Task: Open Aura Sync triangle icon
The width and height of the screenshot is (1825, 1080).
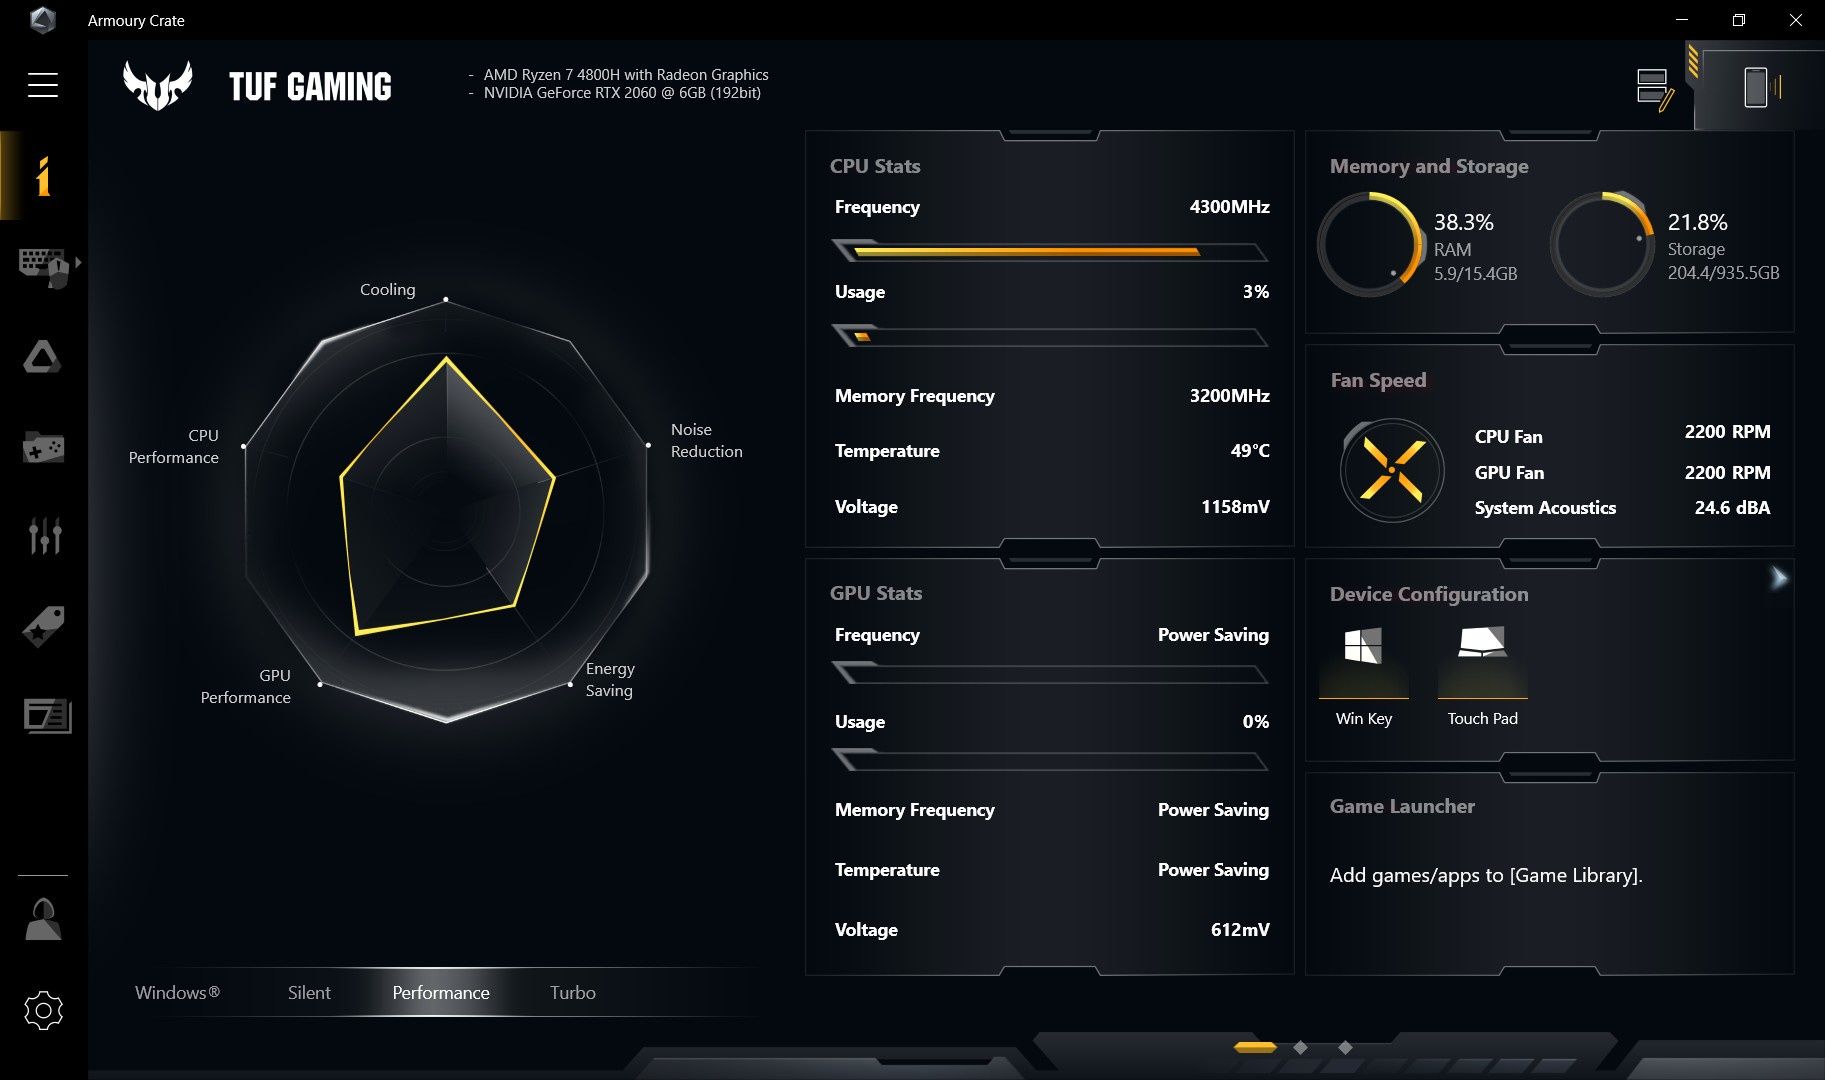Action: 42,357
